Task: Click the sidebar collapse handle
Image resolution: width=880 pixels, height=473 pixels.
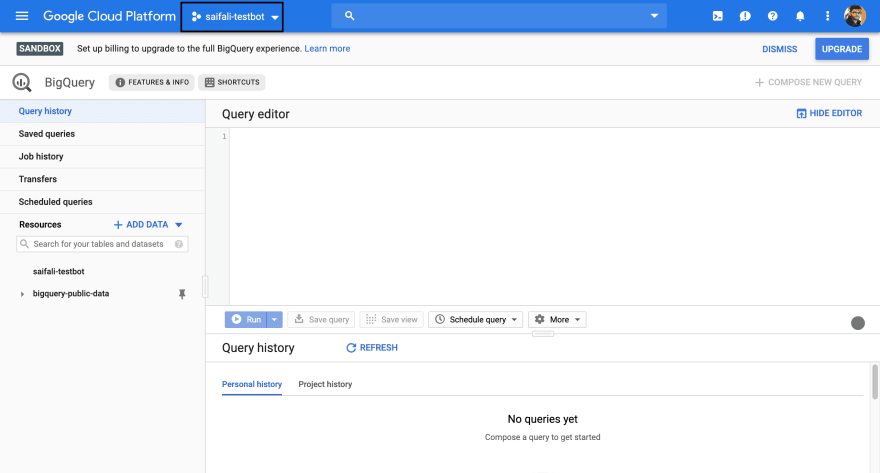Action: pos(205,287)
